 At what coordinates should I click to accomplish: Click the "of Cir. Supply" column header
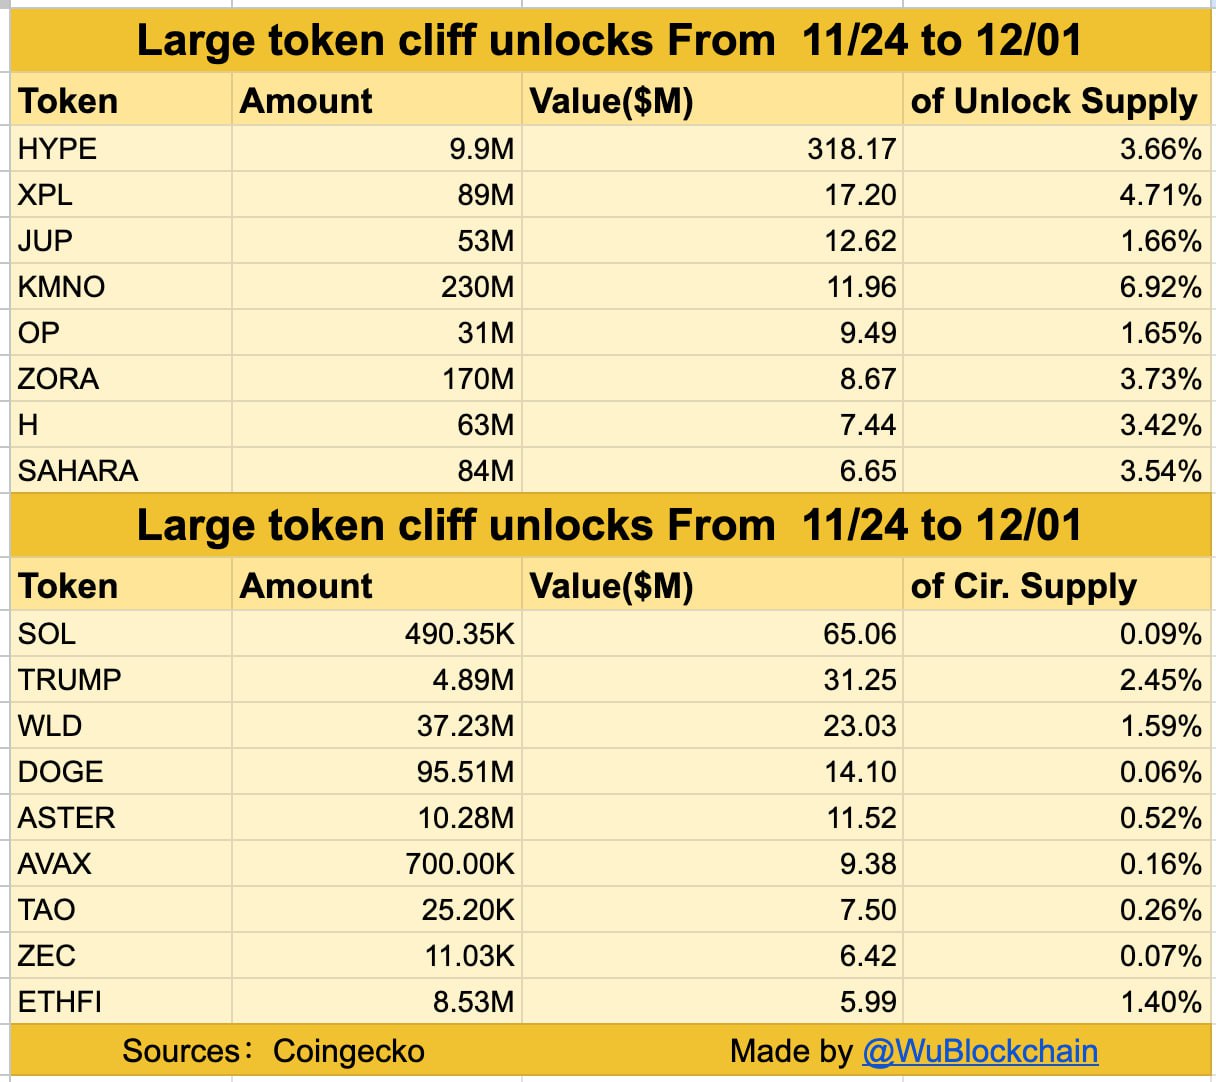pyautogui.click(x=1023, y=586)
